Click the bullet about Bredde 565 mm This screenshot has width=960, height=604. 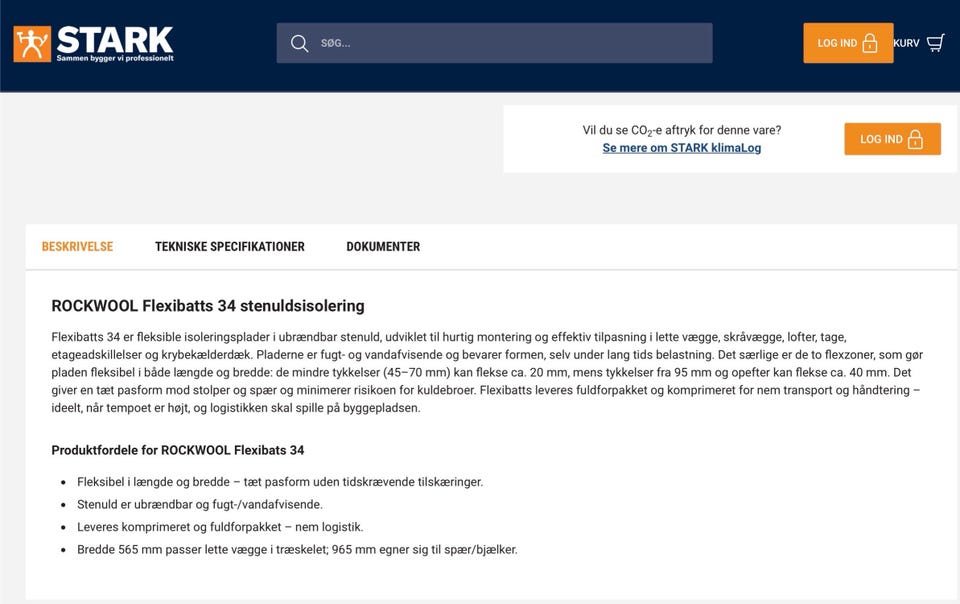point(297,550)
